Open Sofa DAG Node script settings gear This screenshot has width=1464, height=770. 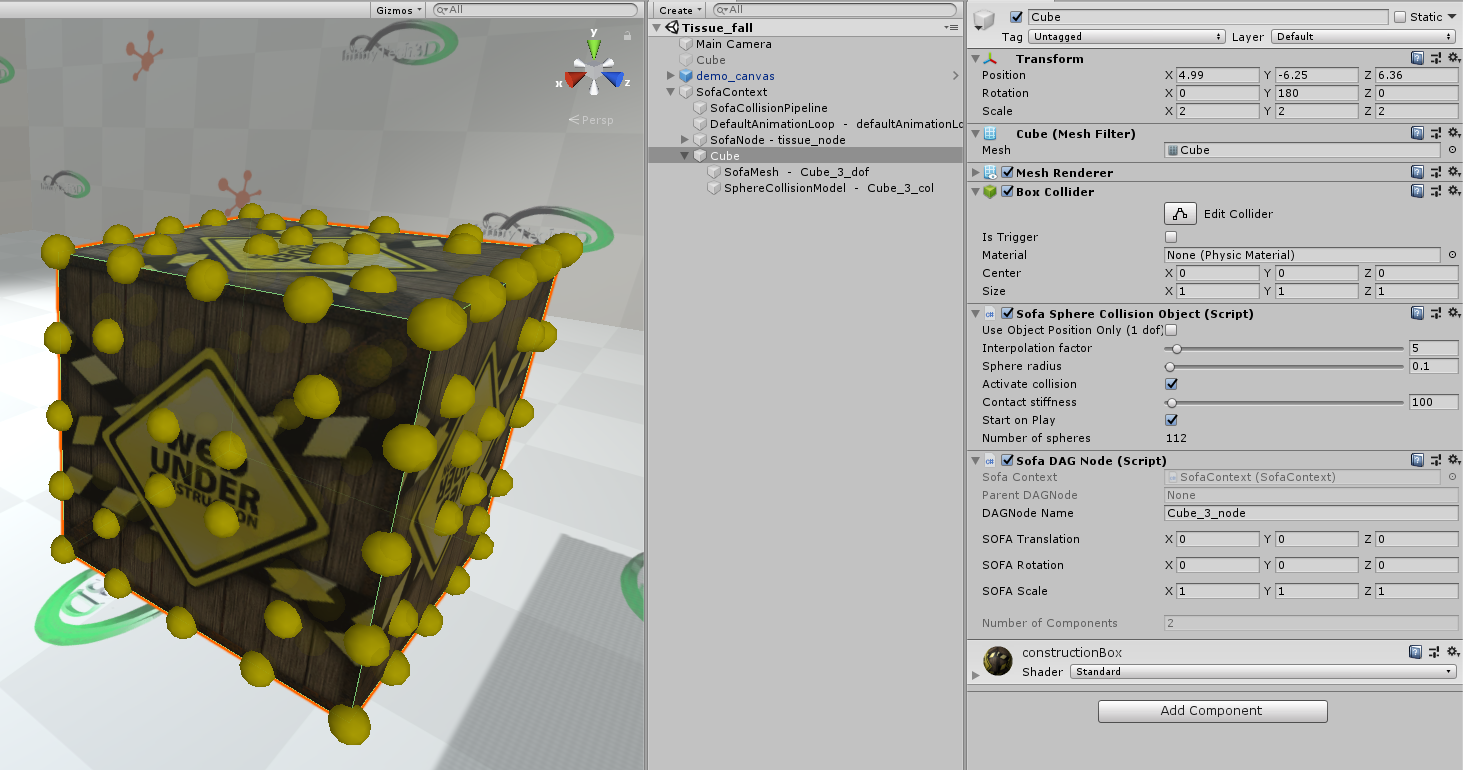pos(1454,459)
